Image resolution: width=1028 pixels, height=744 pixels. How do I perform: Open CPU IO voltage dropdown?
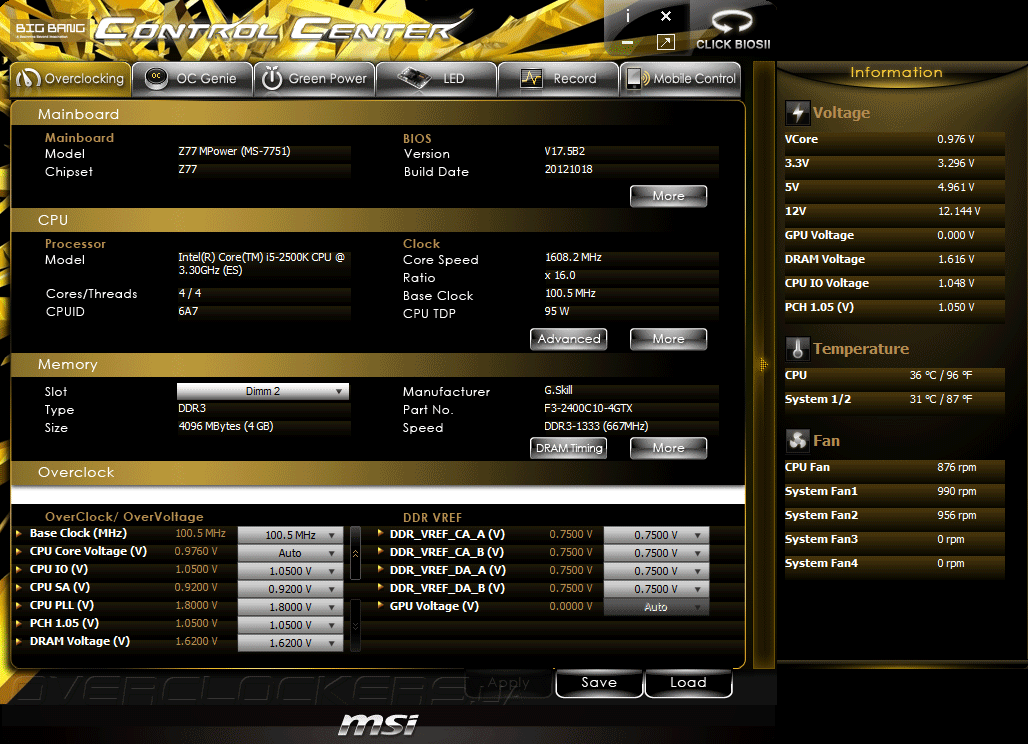tap(290, 571)
